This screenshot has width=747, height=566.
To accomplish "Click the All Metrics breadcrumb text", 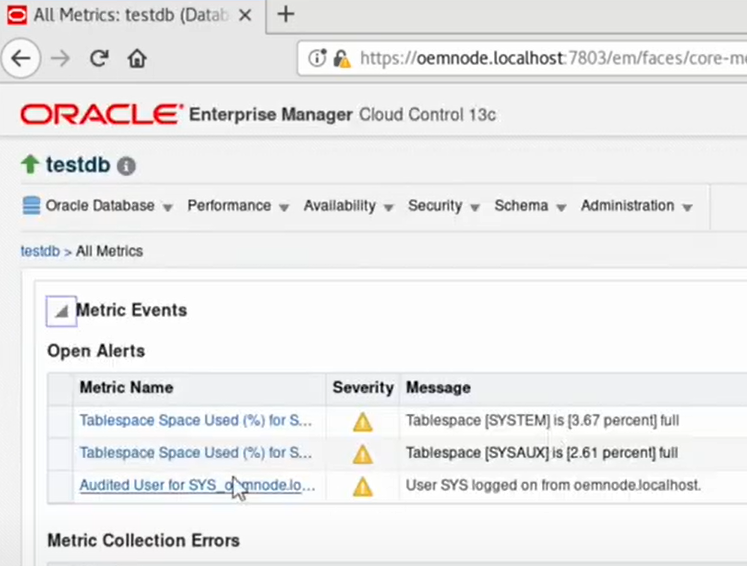I will point(109,251).
